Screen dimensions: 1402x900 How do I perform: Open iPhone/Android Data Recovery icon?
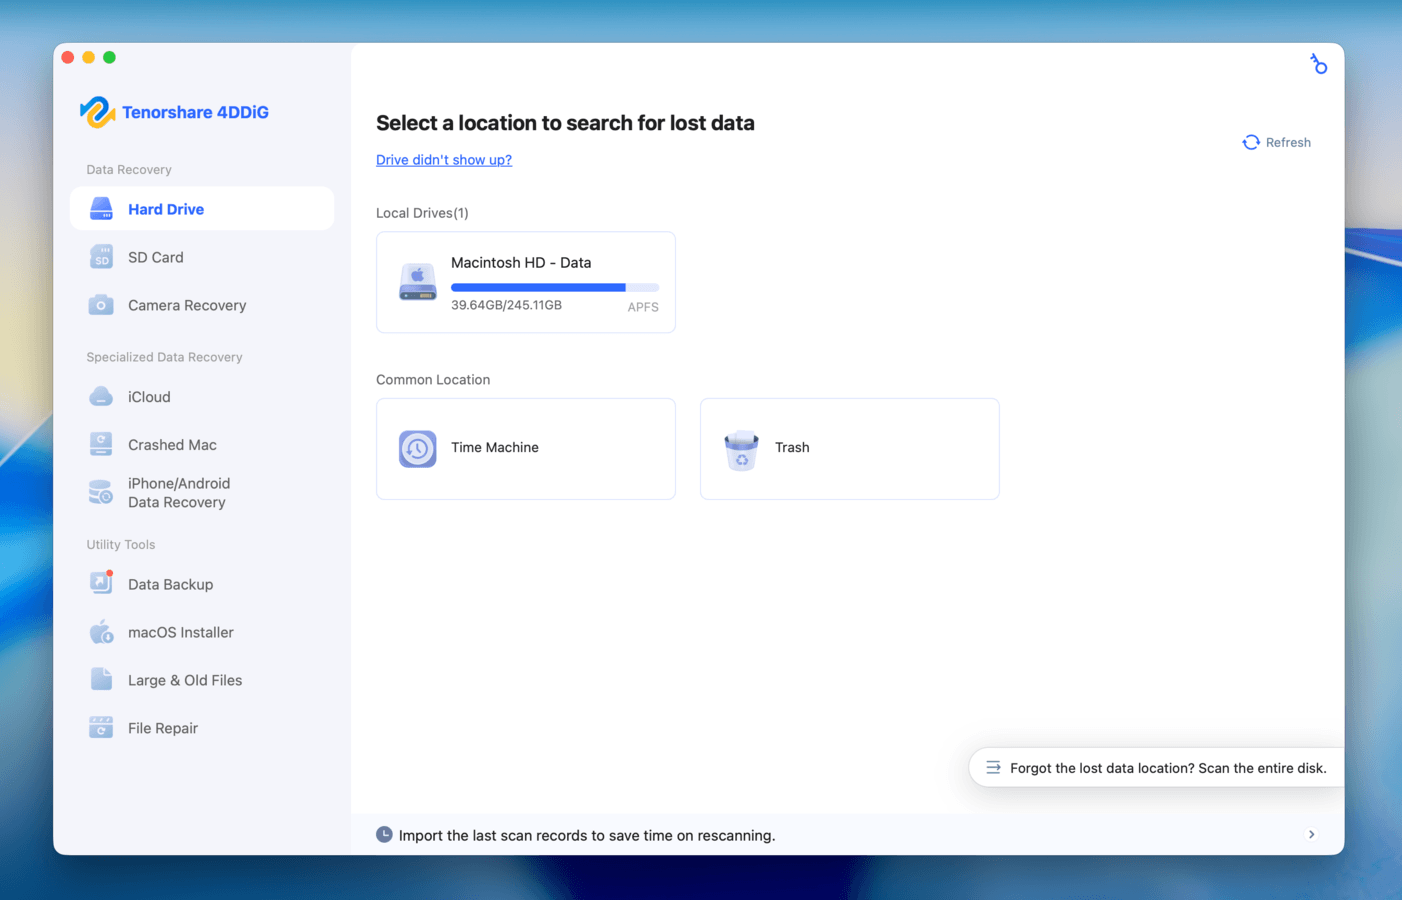pyautogui.click(x=101, y=492)
